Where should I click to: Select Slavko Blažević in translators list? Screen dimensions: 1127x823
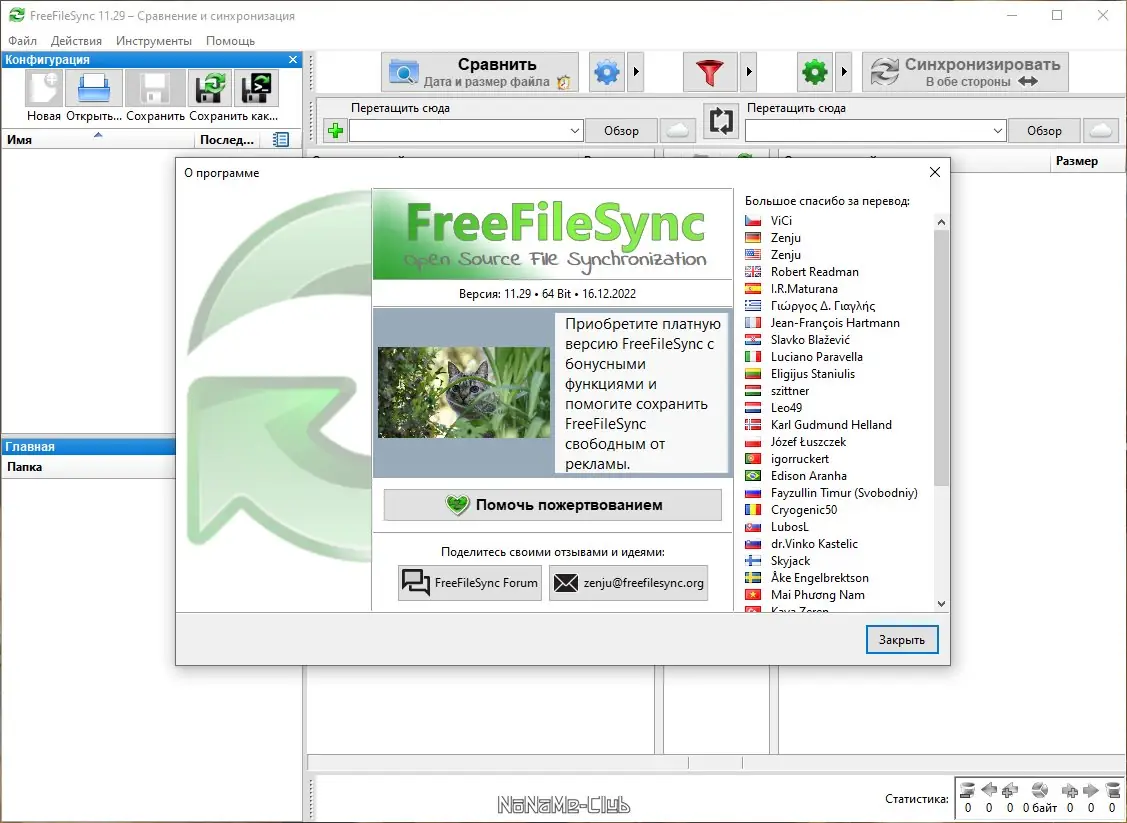810,340
